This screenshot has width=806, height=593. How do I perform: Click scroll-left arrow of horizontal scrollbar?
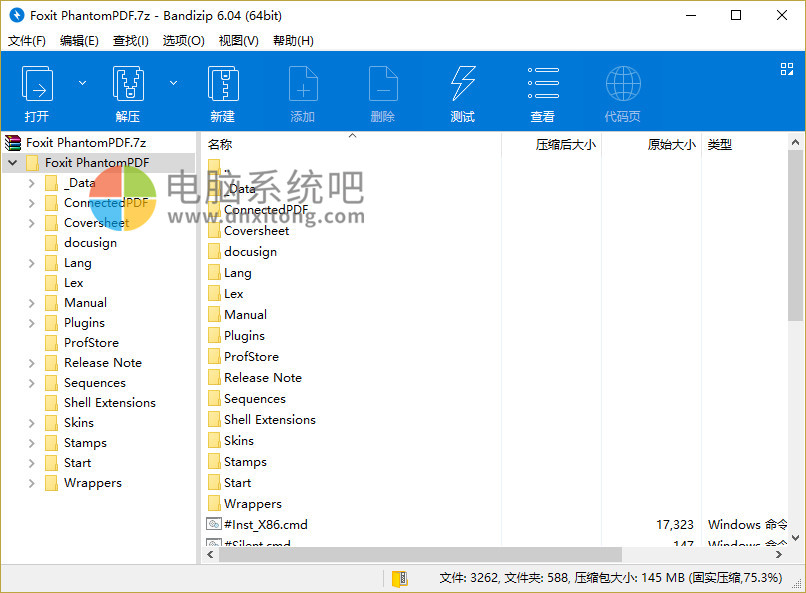tap(210, 555)
